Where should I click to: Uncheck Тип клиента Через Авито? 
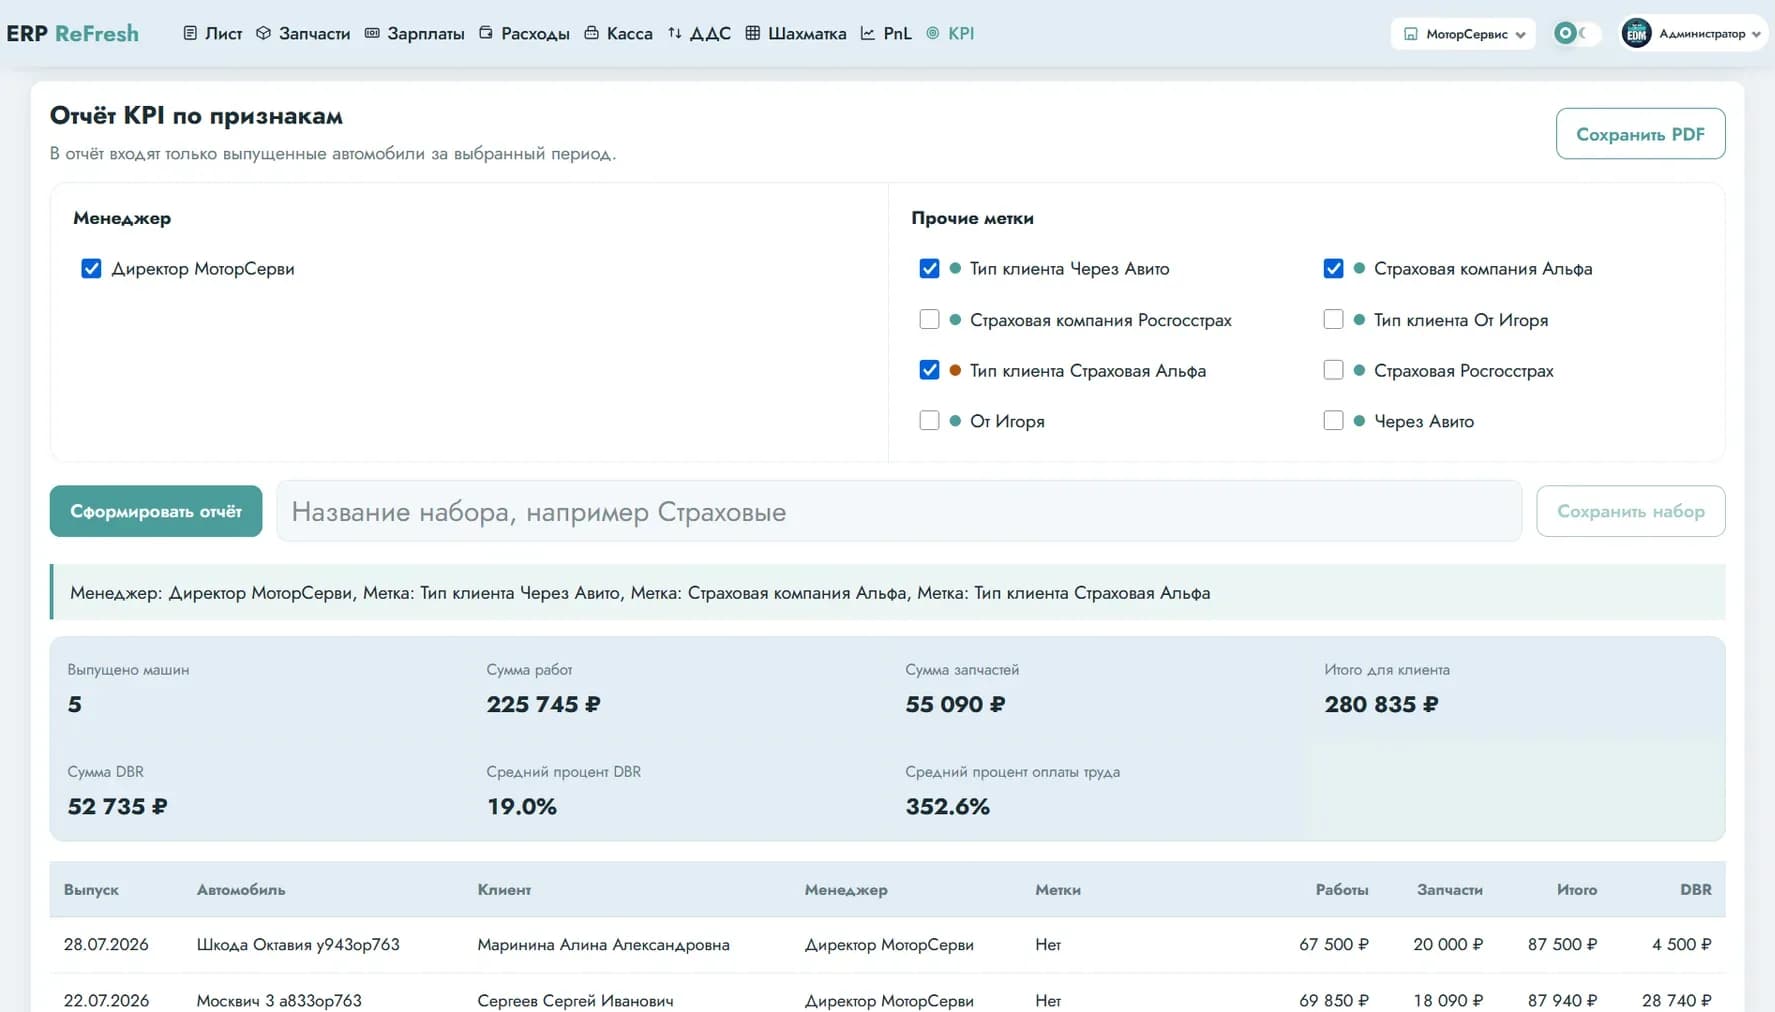pyautogui.click(x=929, y=268)
